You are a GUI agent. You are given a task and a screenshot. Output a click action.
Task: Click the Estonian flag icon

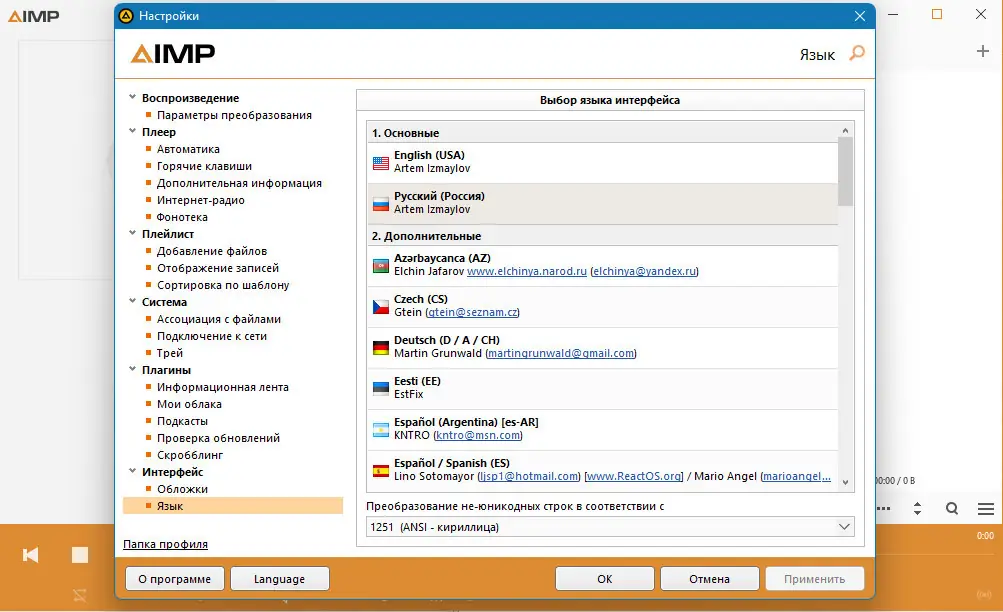coord(381,388)
